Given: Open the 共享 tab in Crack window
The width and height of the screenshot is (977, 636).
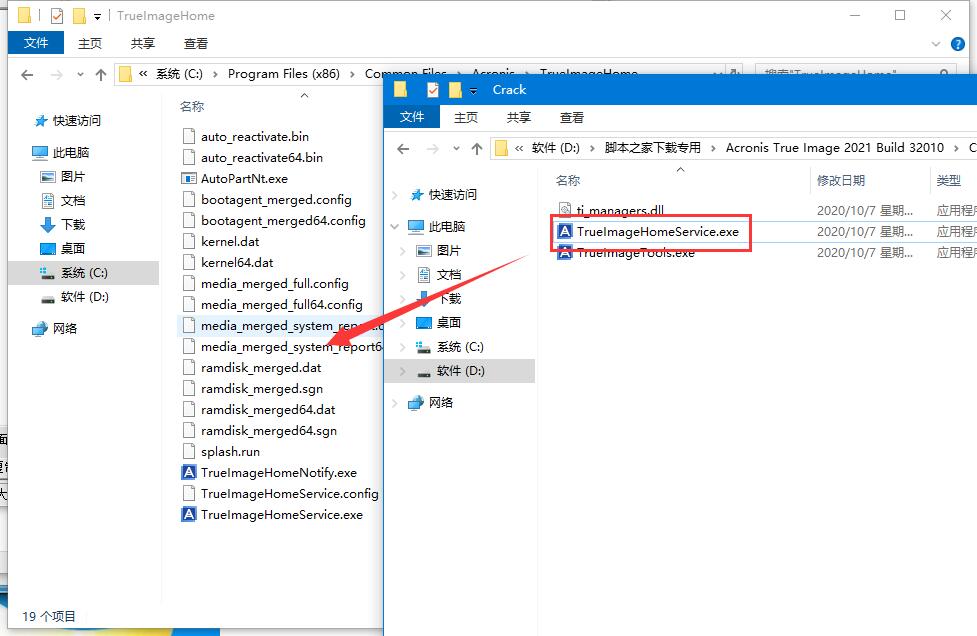Looking at the screenshot, I should click(518, 117).
